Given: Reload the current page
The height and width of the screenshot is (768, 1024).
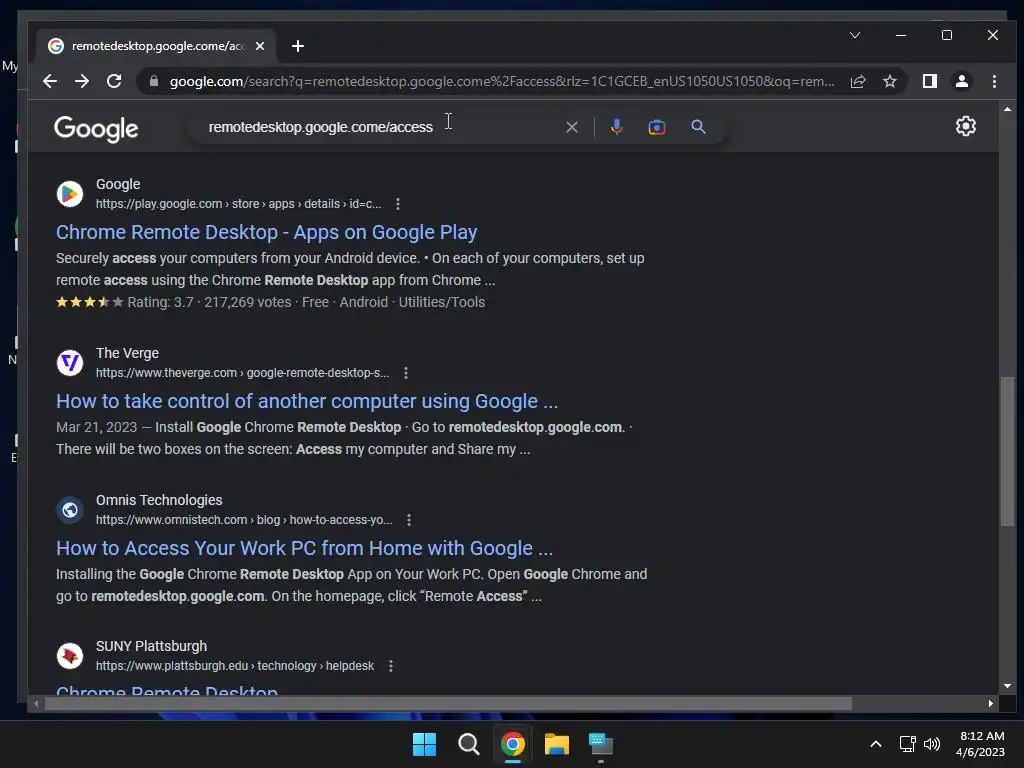Looking at the screenshot, I should [114, 81].
